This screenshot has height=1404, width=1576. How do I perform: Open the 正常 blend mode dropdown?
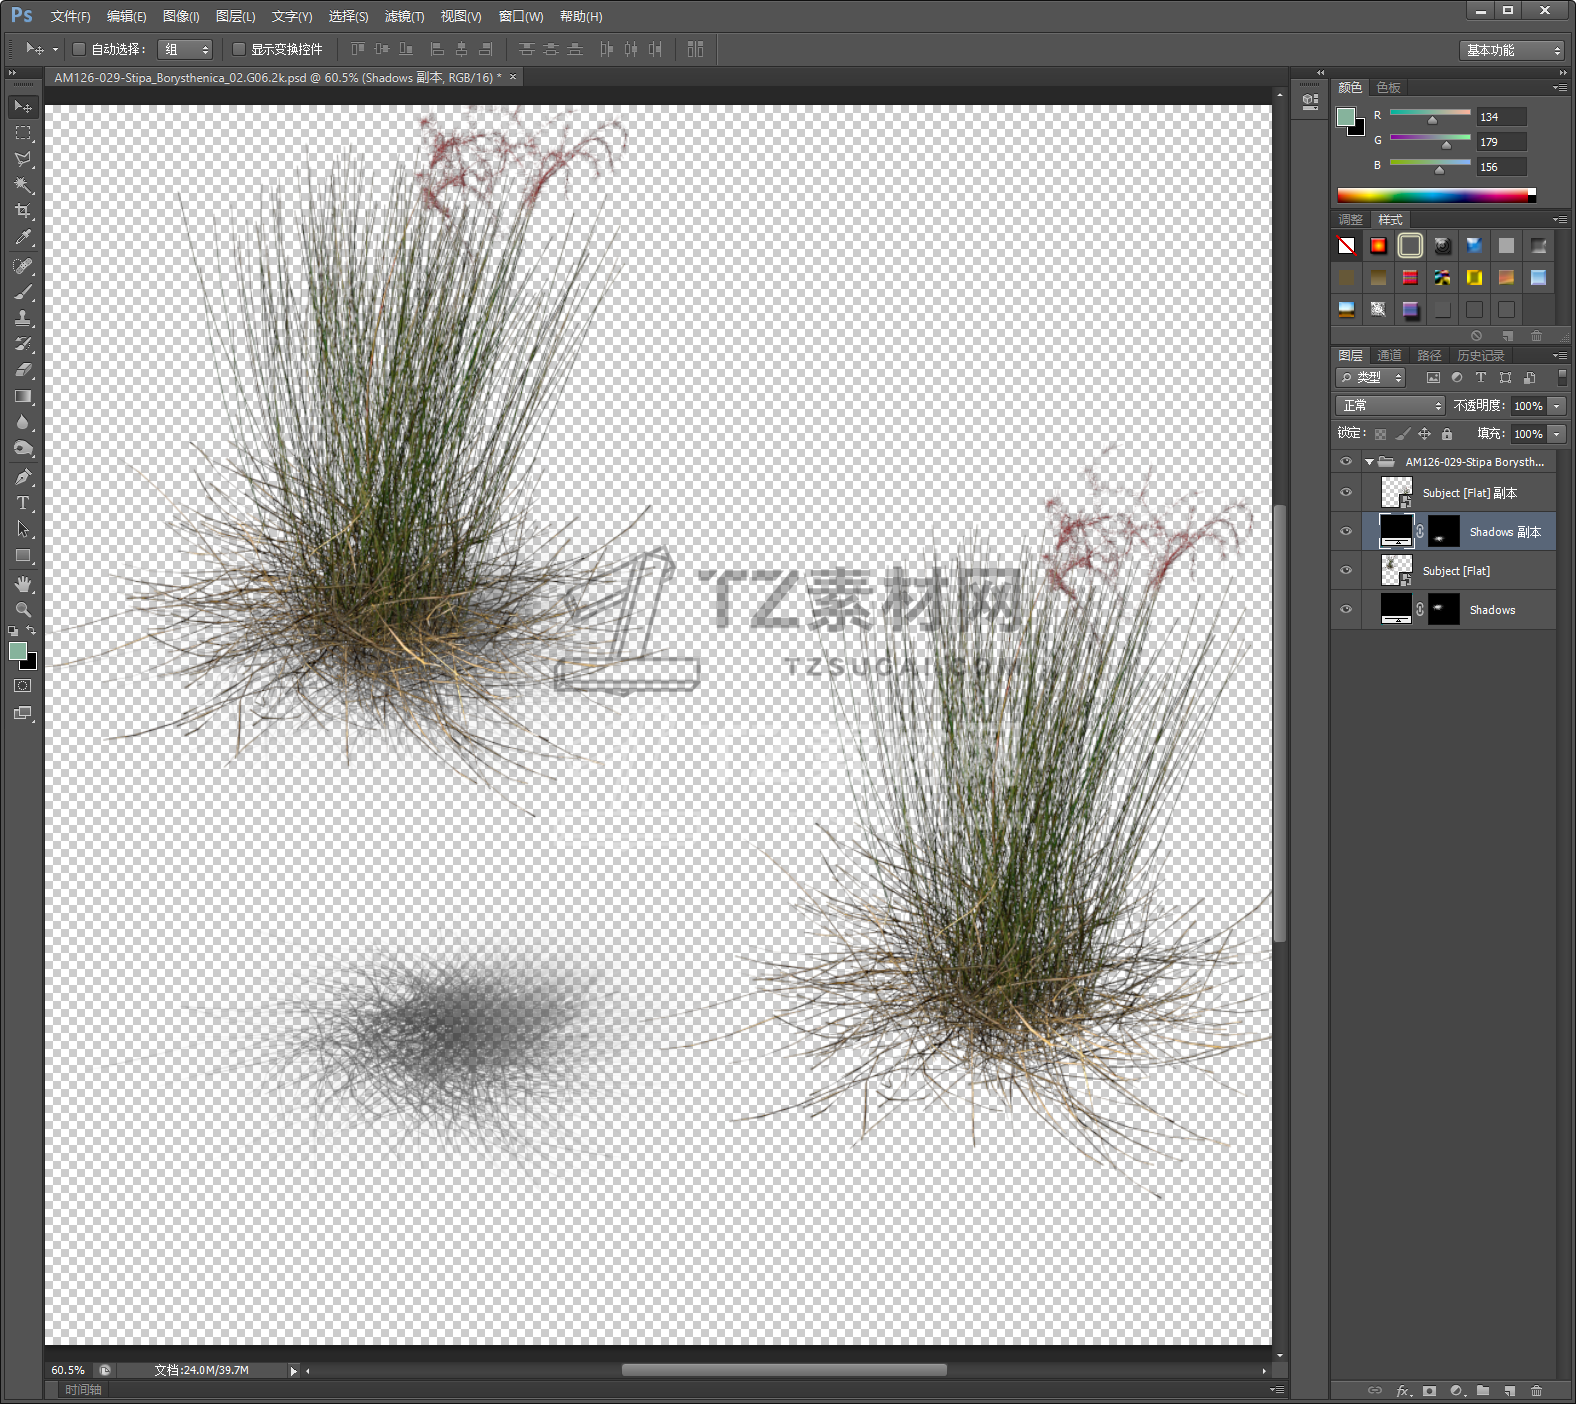[1390, 406]
